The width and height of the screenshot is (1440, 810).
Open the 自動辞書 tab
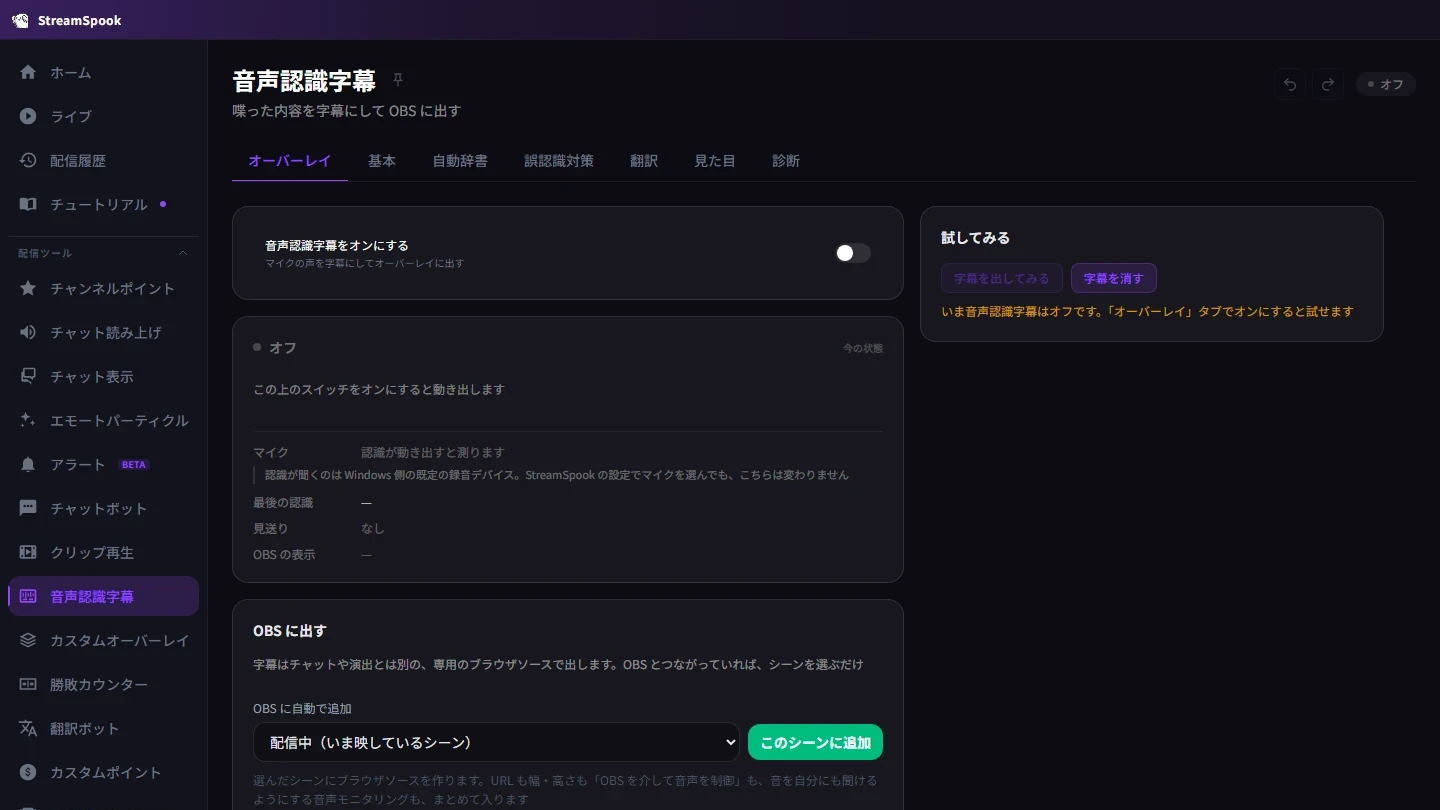tap(460, 160)
